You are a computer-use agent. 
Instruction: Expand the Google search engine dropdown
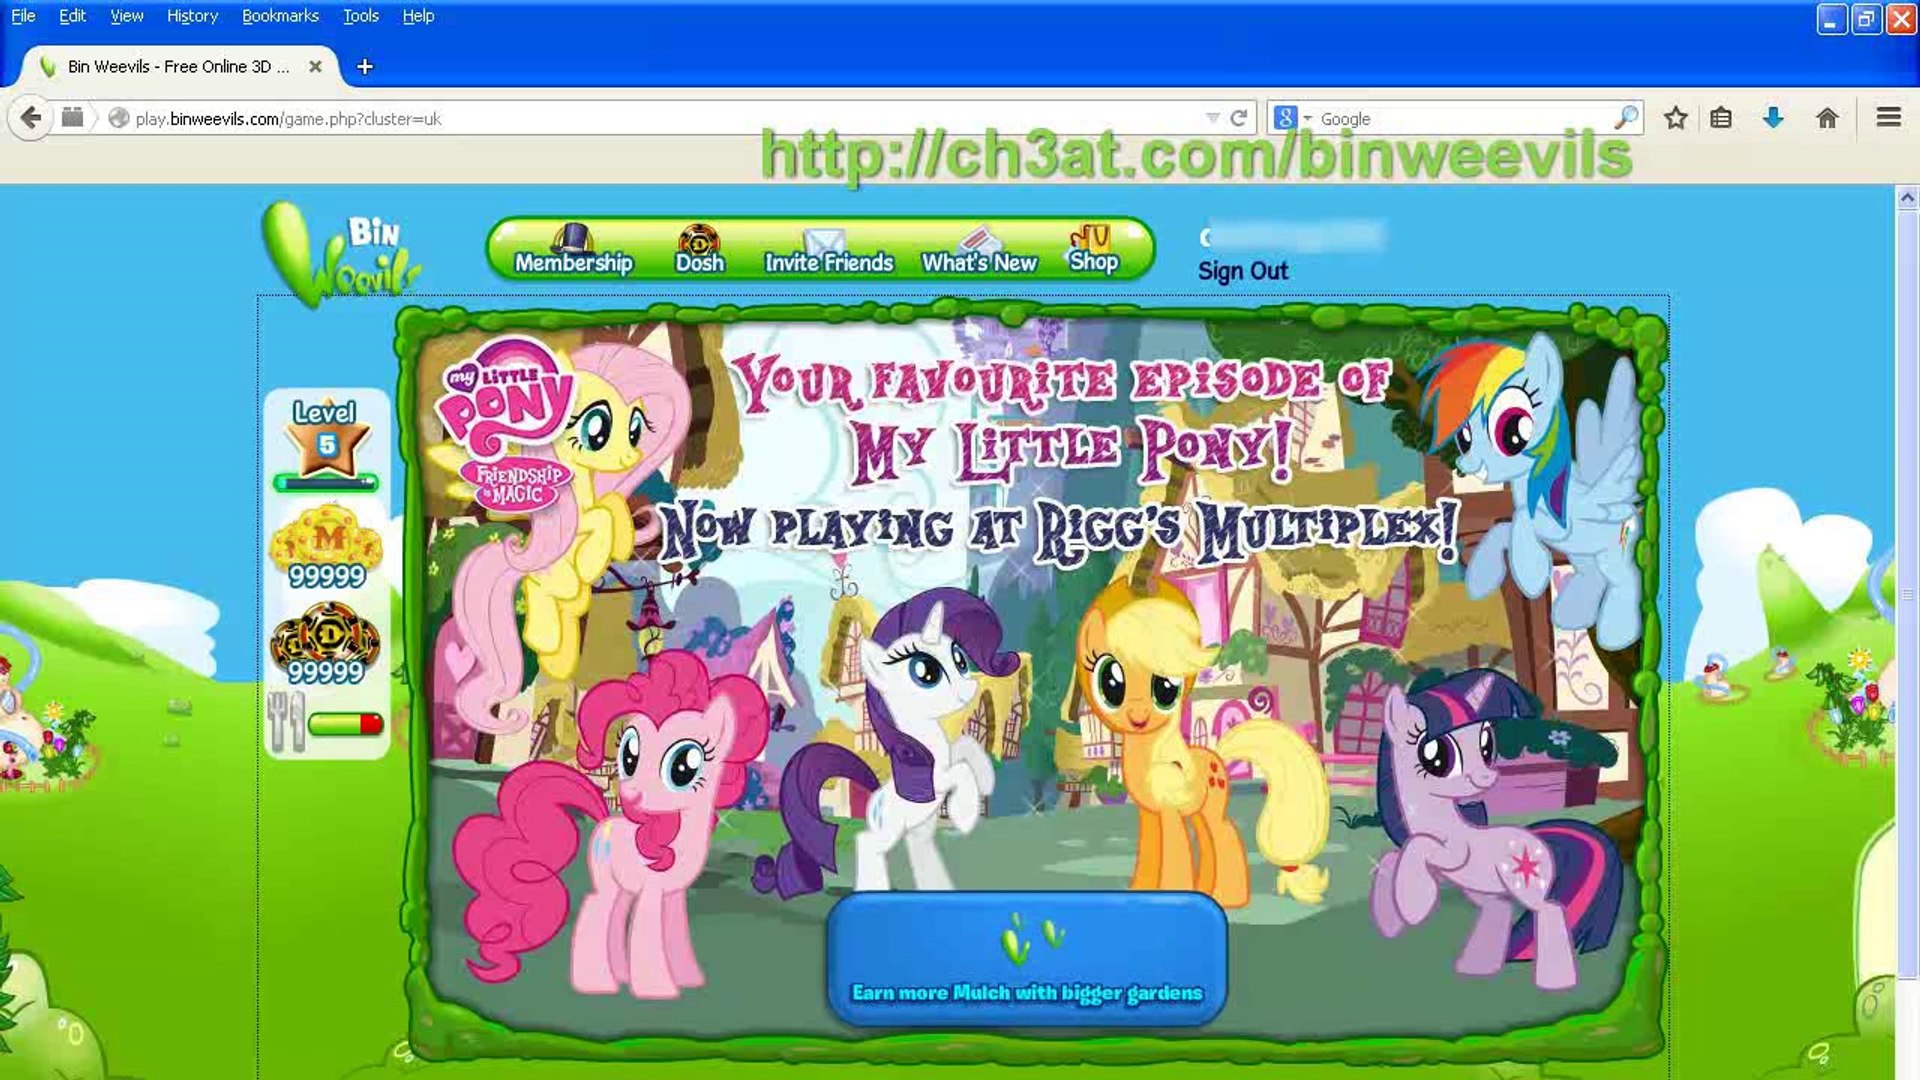(x=1307, y=118)
